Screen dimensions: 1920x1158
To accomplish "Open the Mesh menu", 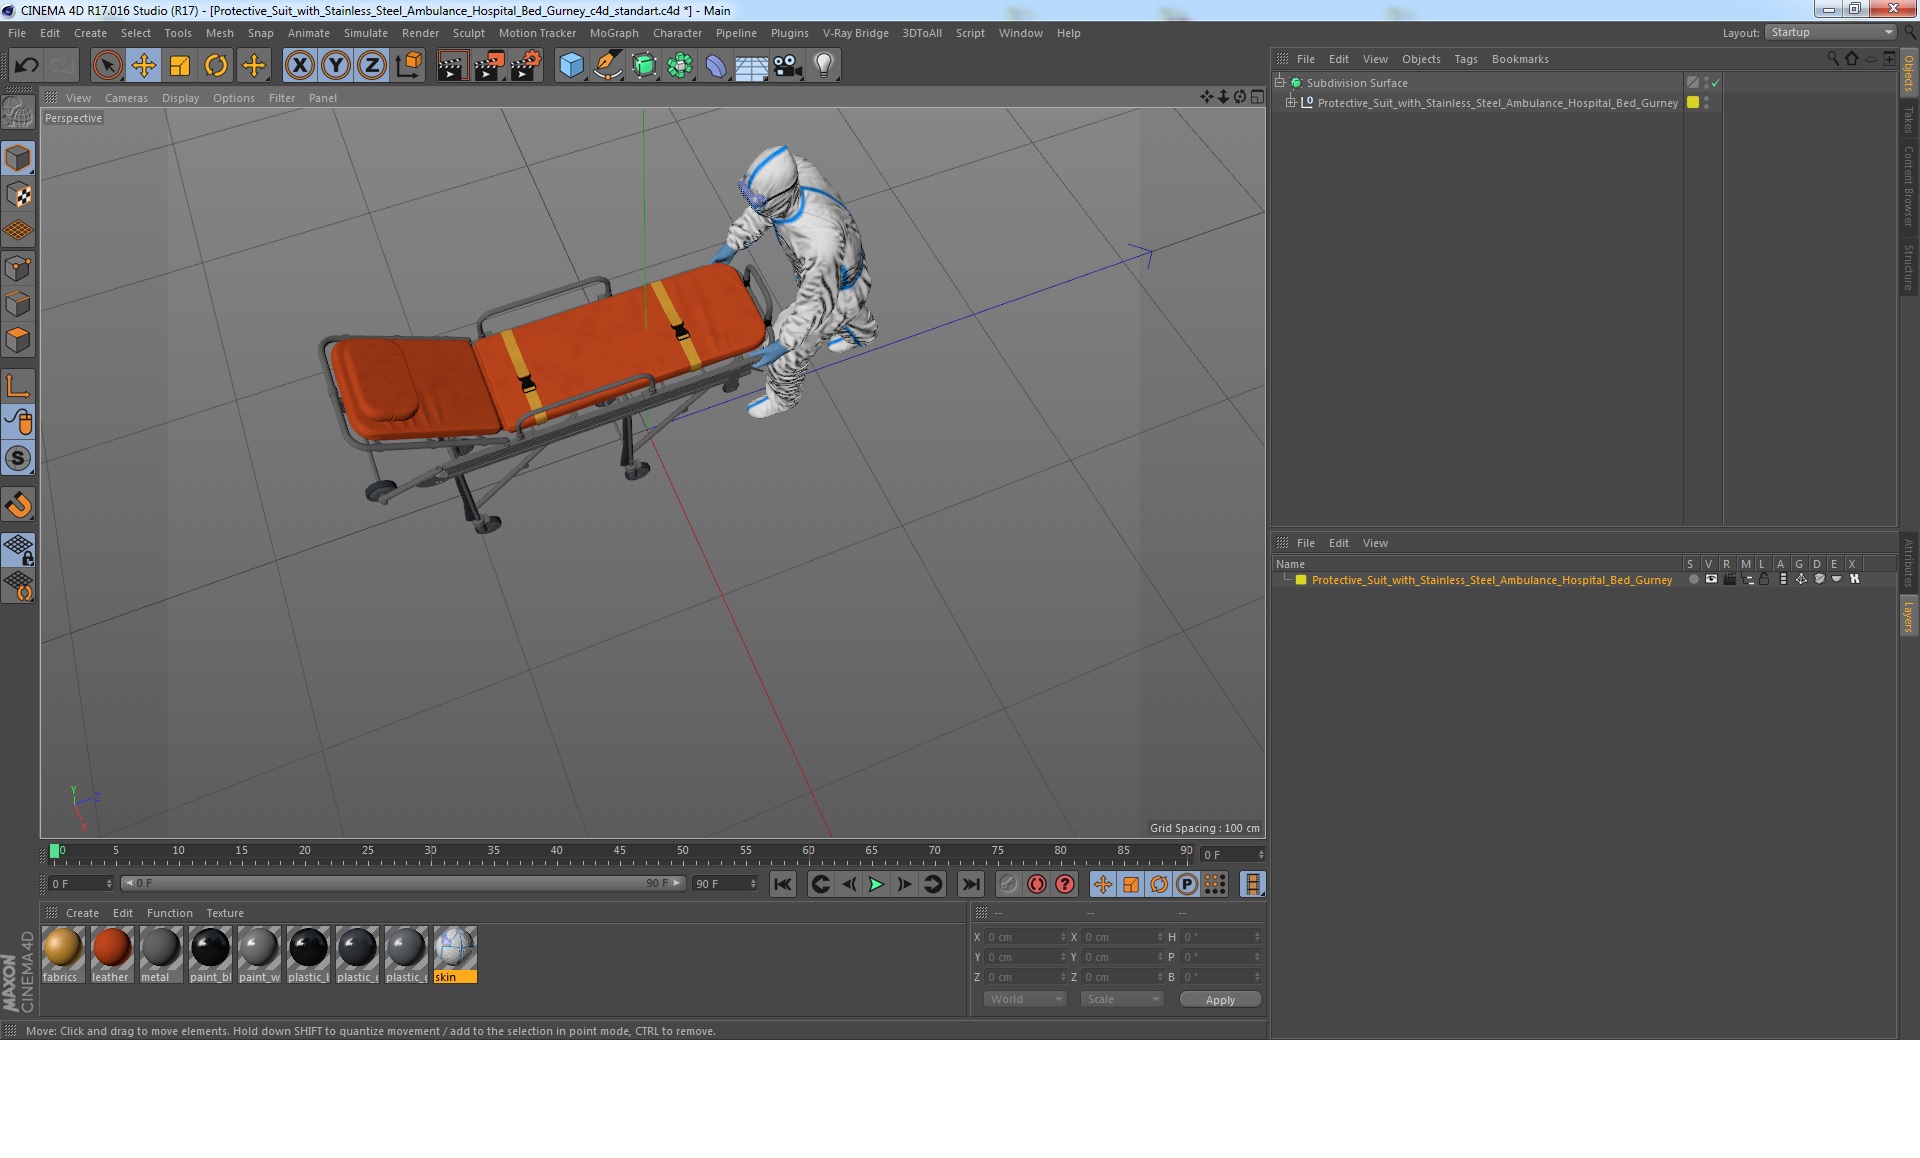I will coord(219,33).
